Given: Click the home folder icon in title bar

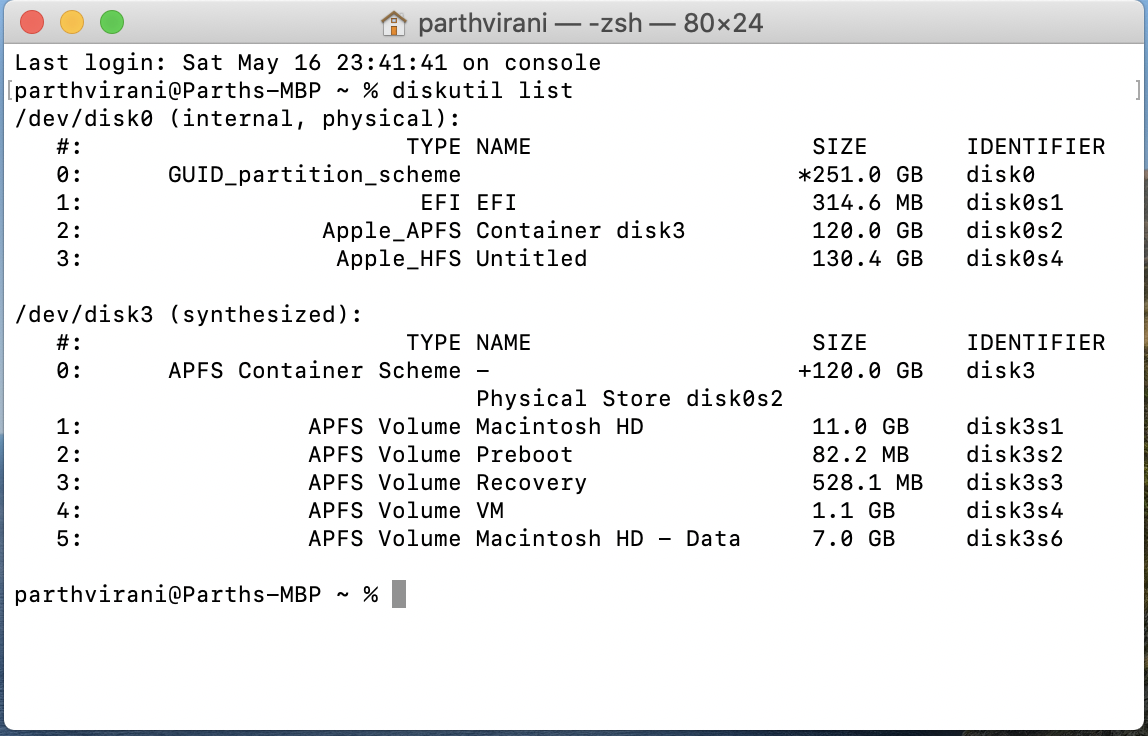Looking at the screenshot, I should coord(396,22).
